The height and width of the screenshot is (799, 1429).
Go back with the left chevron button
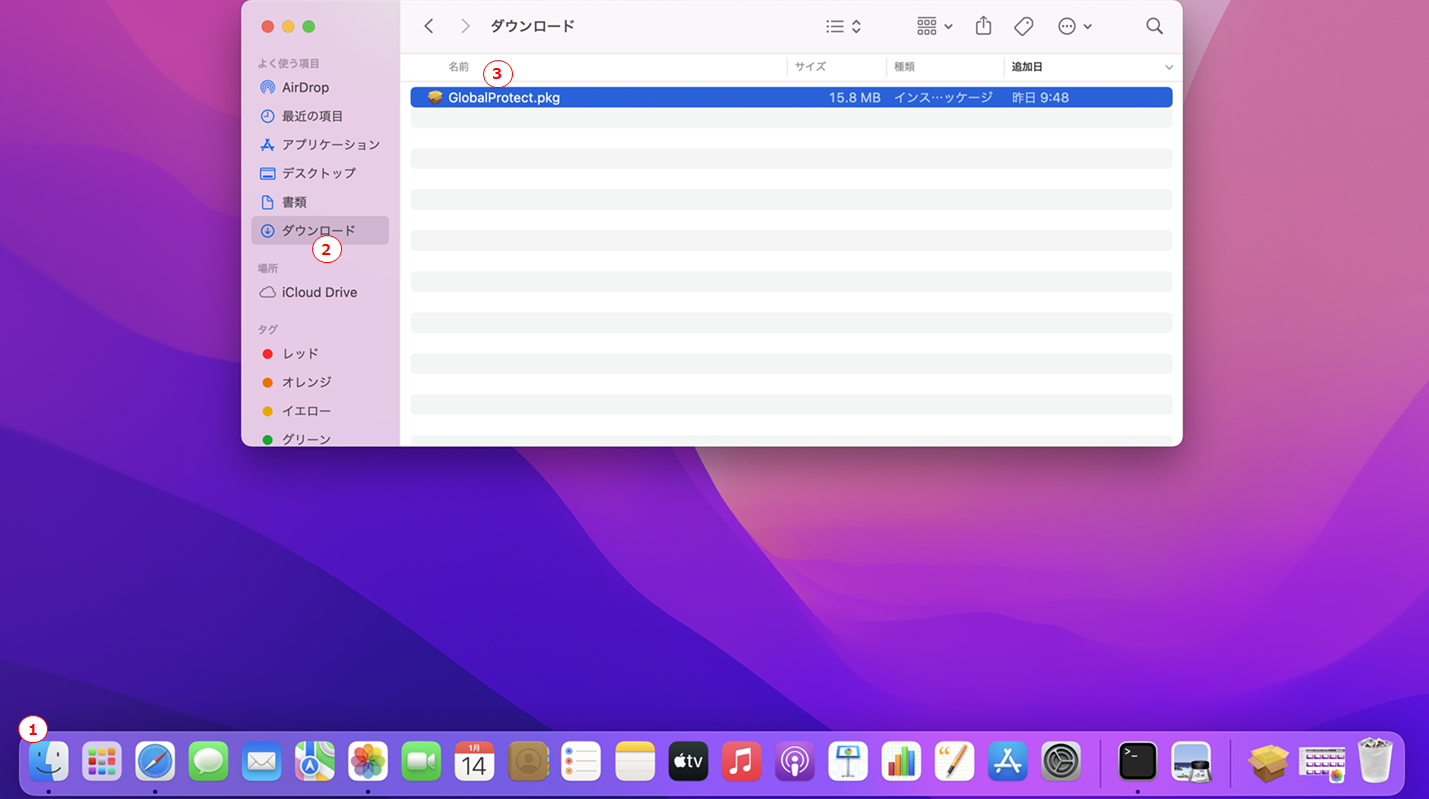[x=429, y=26]
